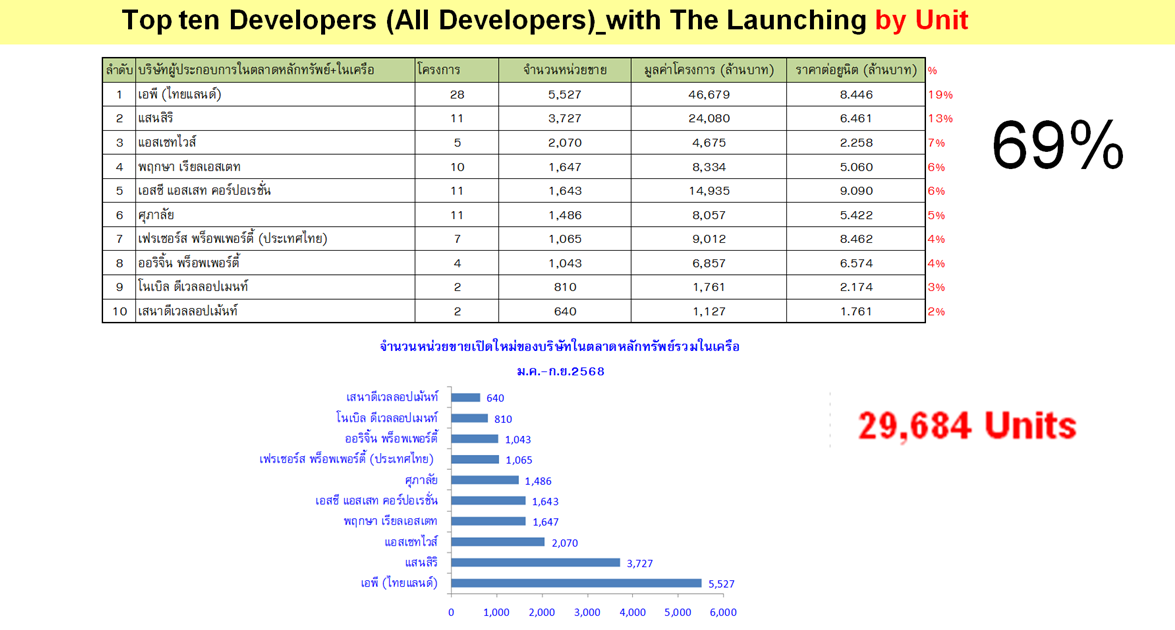Click project value cell '4,675'
1175x630 pixels.
(x=708, y=142)
